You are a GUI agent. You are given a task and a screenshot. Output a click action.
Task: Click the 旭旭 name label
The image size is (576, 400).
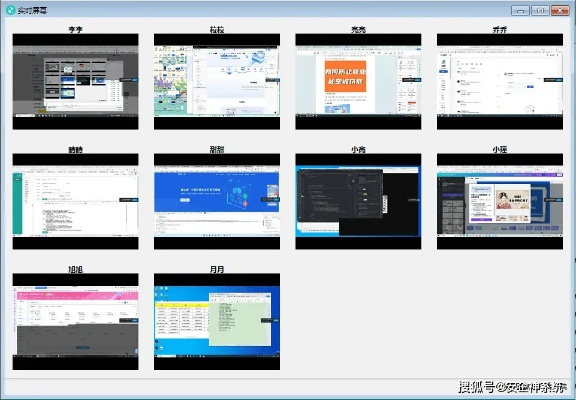pos(75,269)
